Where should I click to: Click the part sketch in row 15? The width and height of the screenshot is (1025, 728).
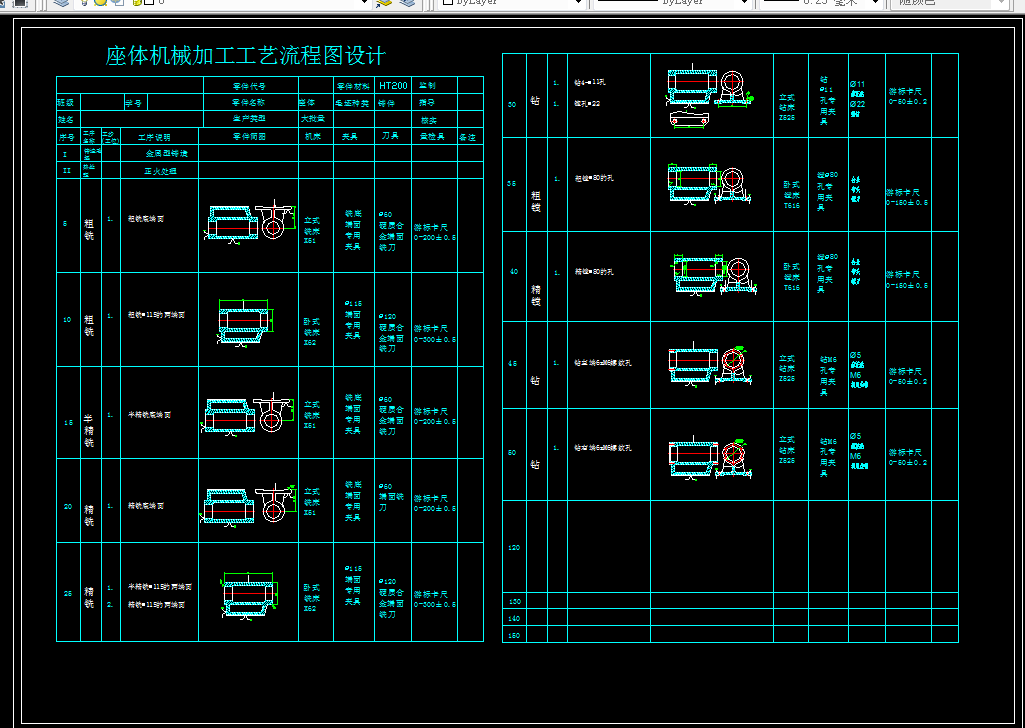(247, 414)
